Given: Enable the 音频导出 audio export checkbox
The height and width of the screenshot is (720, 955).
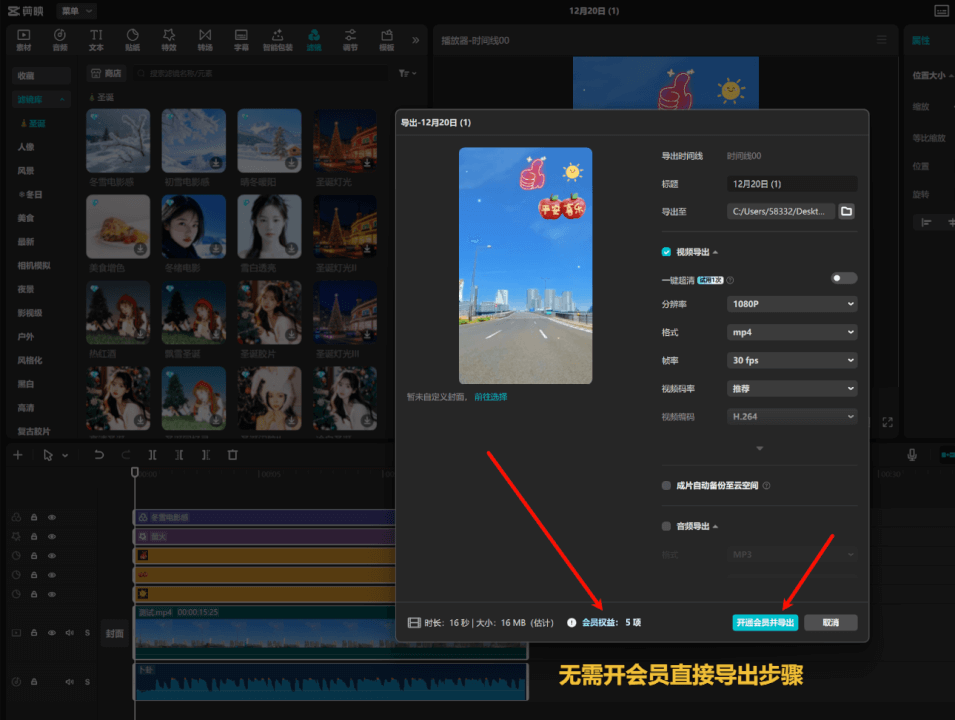Looking at the screenshot, I should (666, 525).
